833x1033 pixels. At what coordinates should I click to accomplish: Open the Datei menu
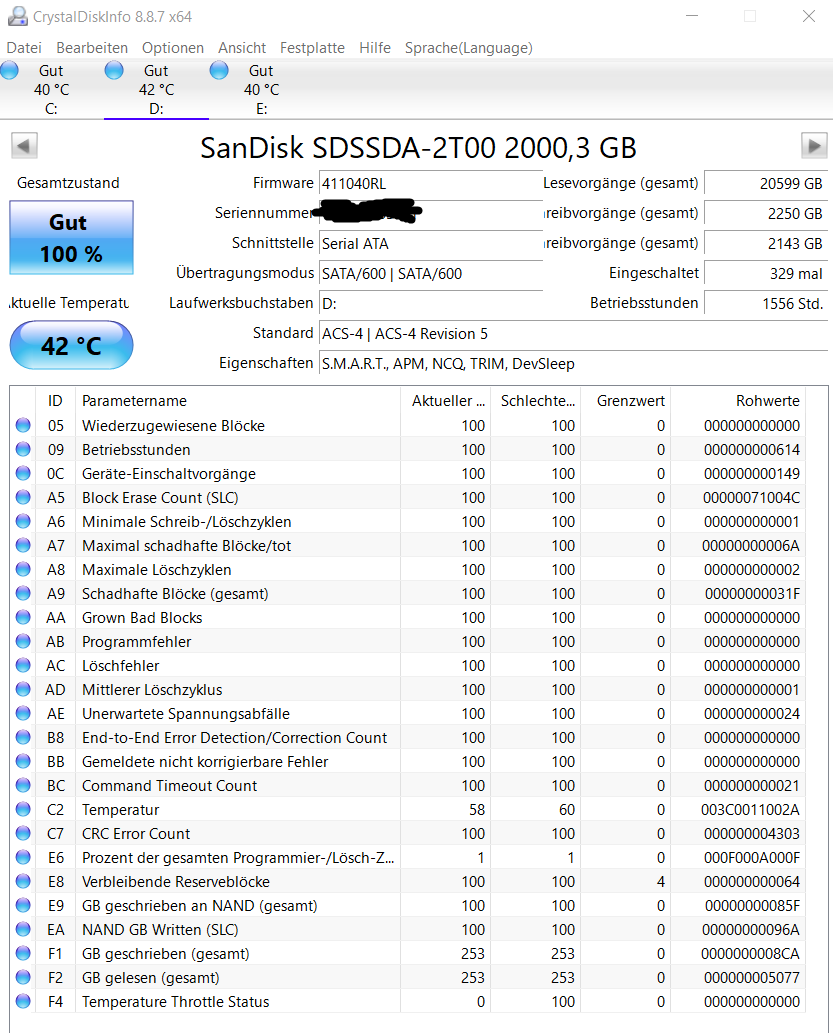[x=24, y=47]
